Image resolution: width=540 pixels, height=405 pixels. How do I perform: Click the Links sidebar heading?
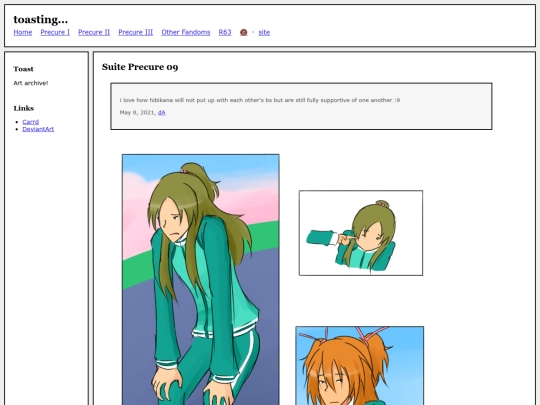24,108
